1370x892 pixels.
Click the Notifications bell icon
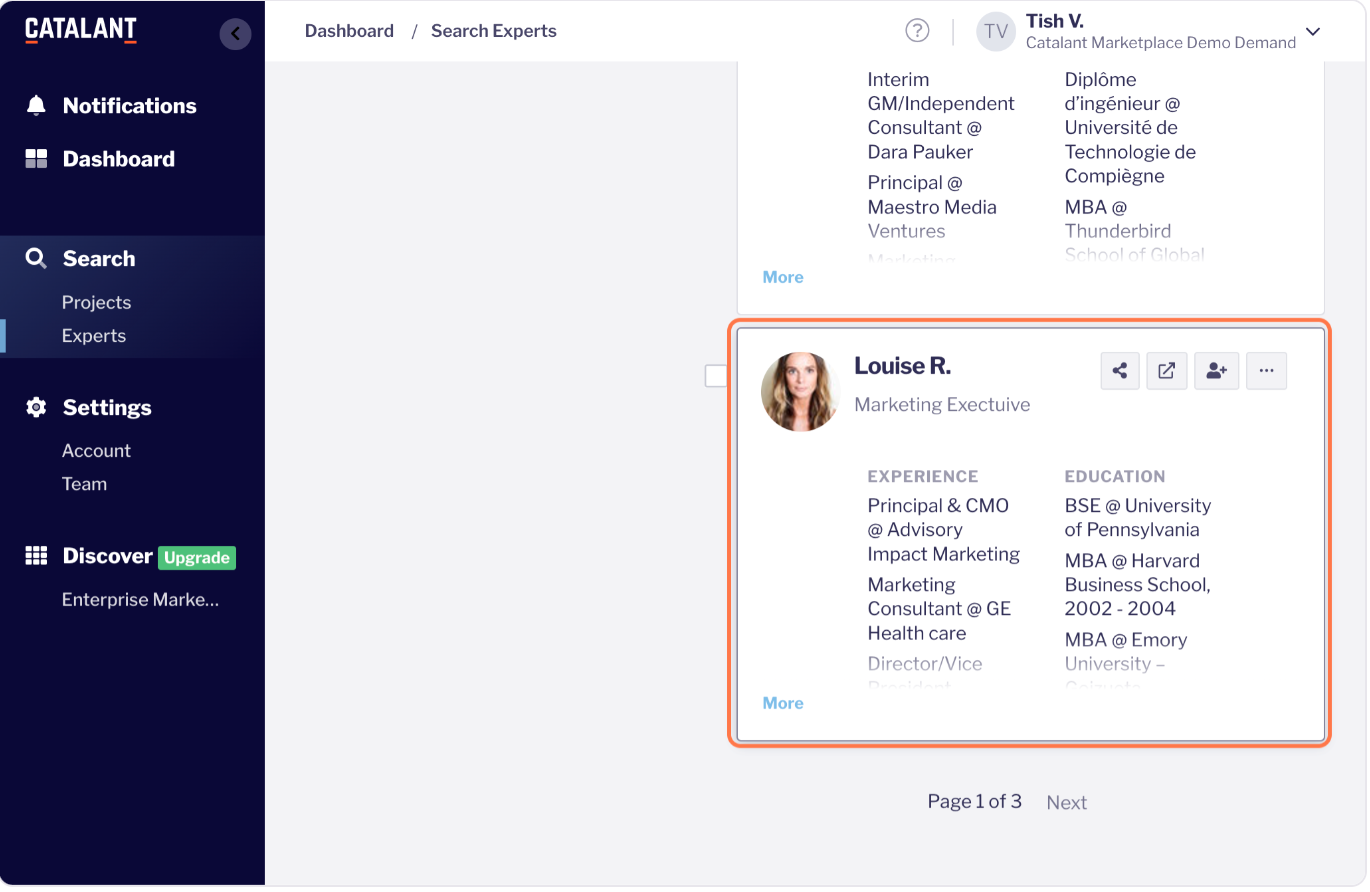pyautogui.click(x=36, y=106)
